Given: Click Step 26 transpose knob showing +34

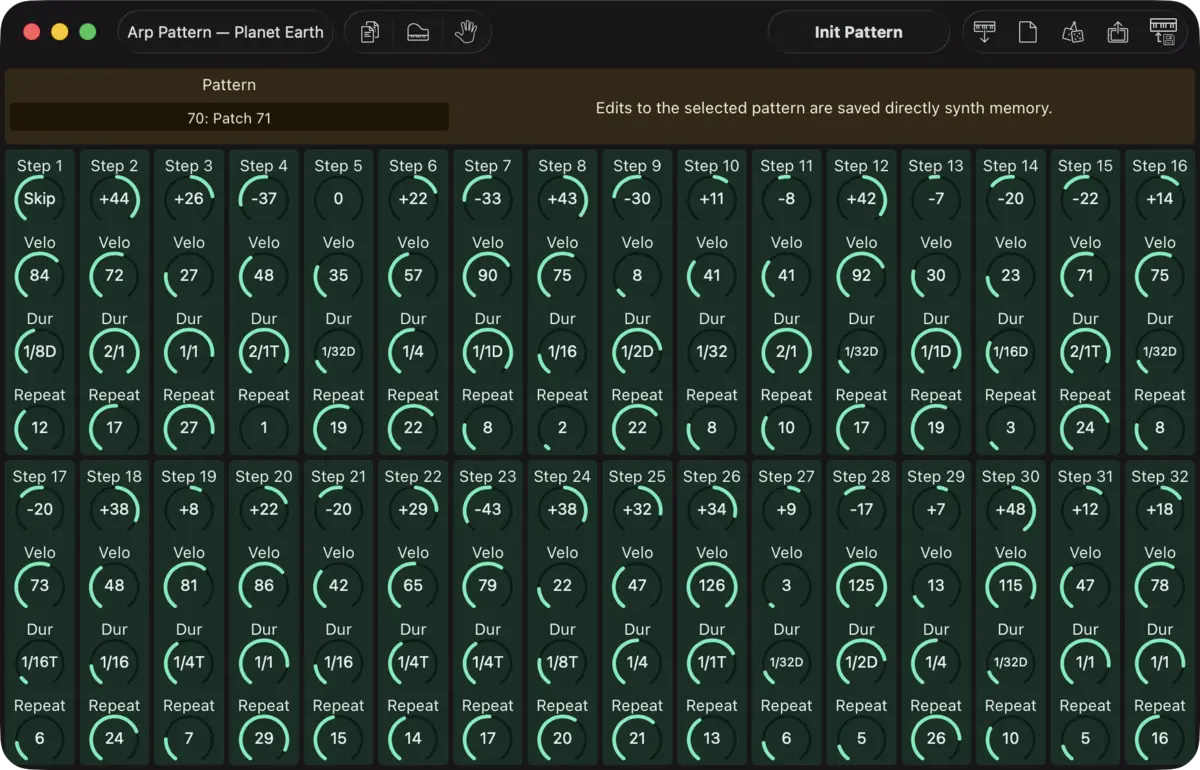Looking at the screenshot, I should pos(712,510).
